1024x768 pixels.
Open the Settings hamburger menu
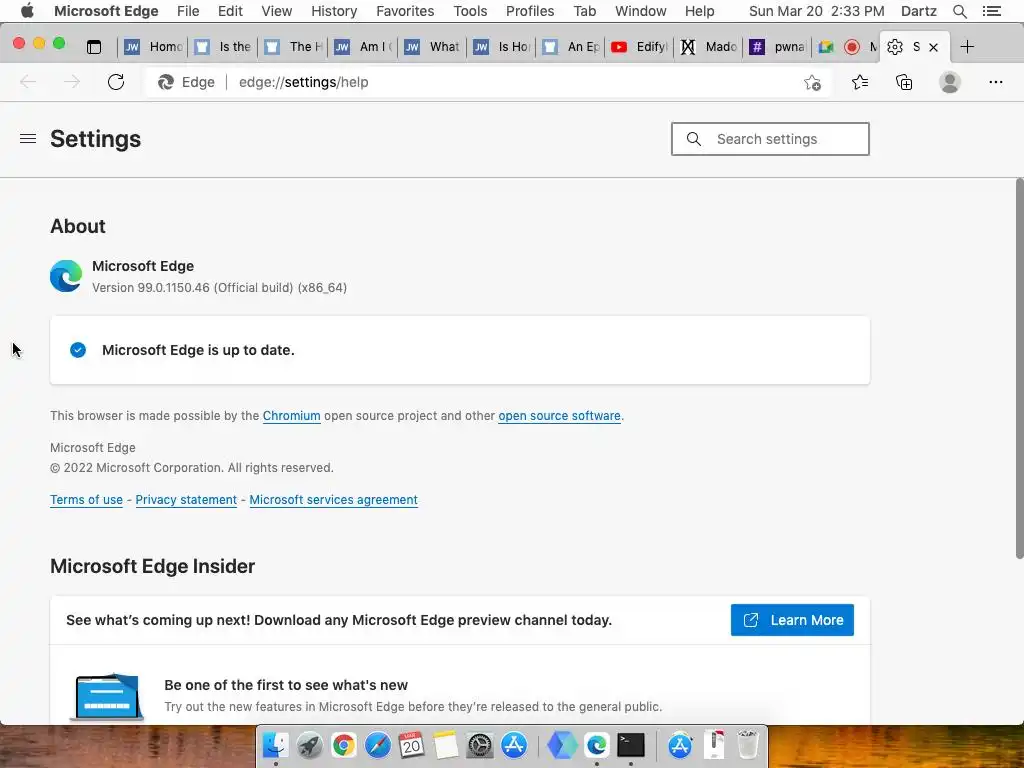[27, 138]
